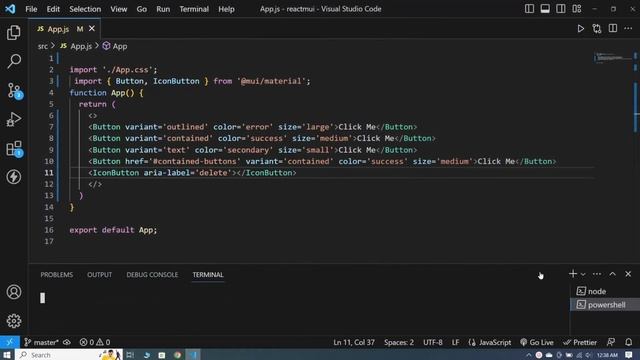640x360 pixels.
Task: Open the Run and Debug view
Action: (x=13, y=120)
